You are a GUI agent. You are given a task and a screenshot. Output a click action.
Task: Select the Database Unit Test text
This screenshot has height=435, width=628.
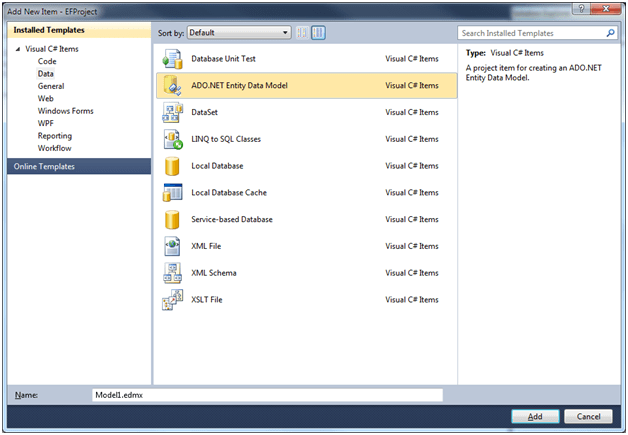(x=223, y=59)
